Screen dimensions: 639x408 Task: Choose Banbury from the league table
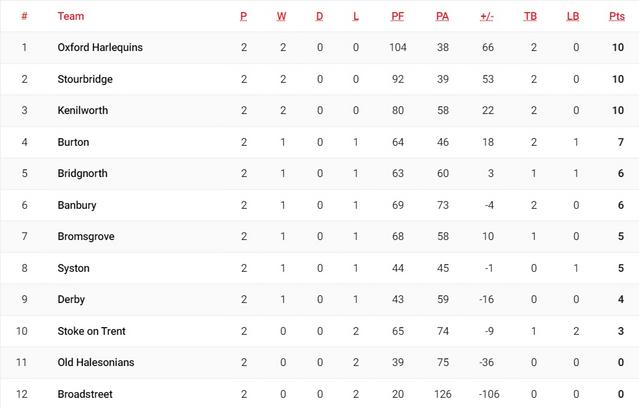[77, 205]
